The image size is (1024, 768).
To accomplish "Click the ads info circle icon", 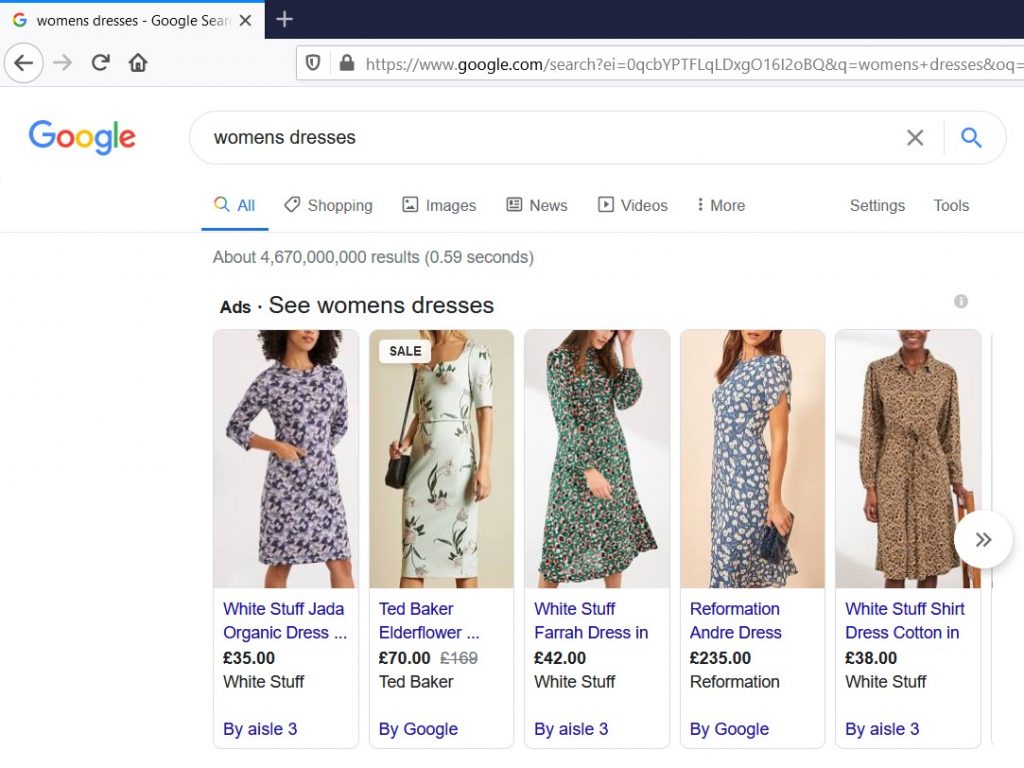I will coord(961,301).
